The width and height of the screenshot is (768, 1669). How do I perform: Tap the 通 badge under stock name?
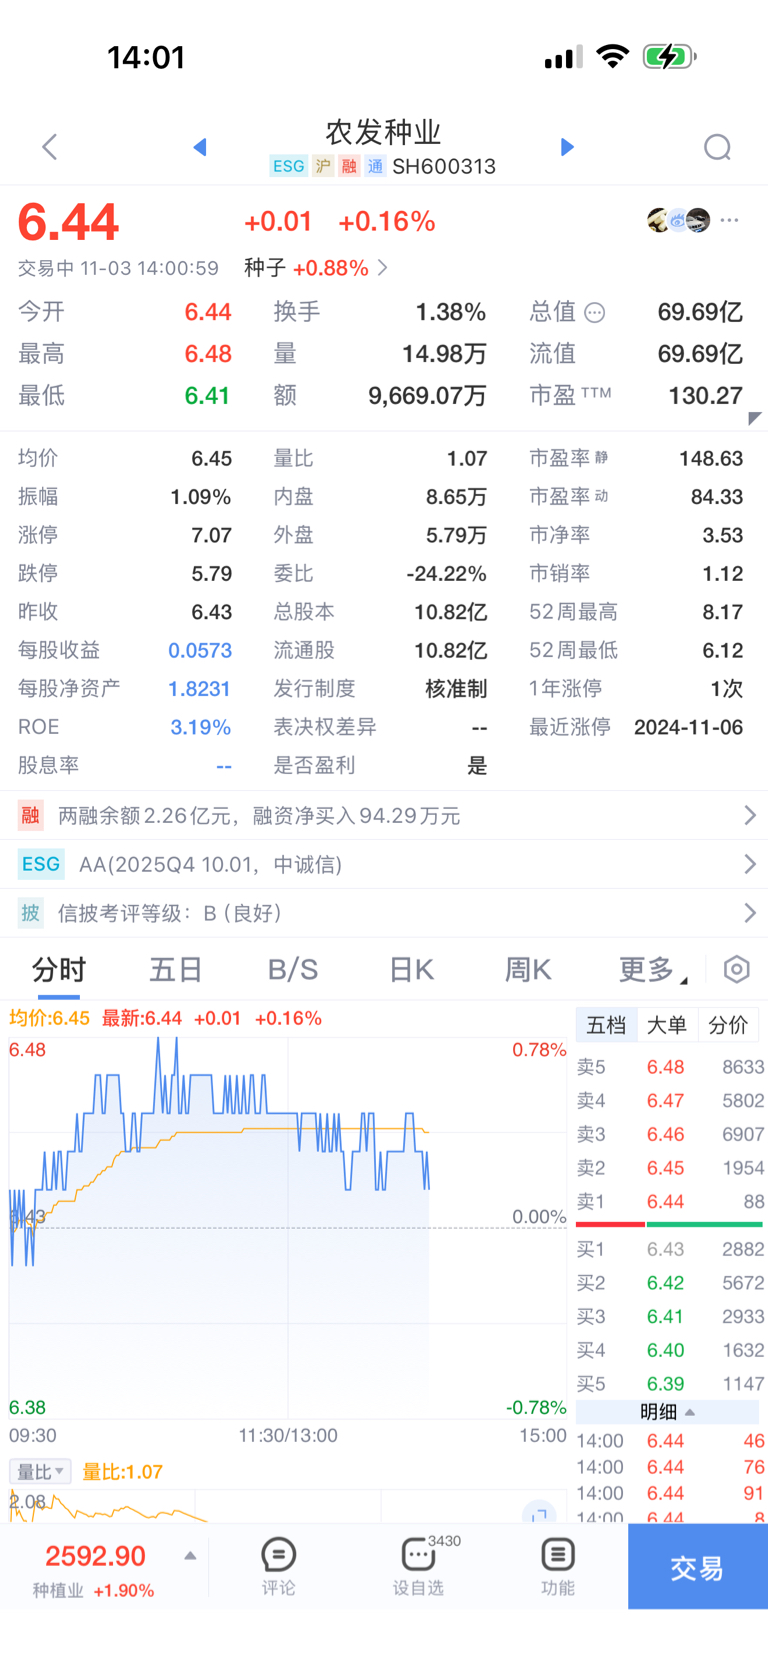pos(375,166)
